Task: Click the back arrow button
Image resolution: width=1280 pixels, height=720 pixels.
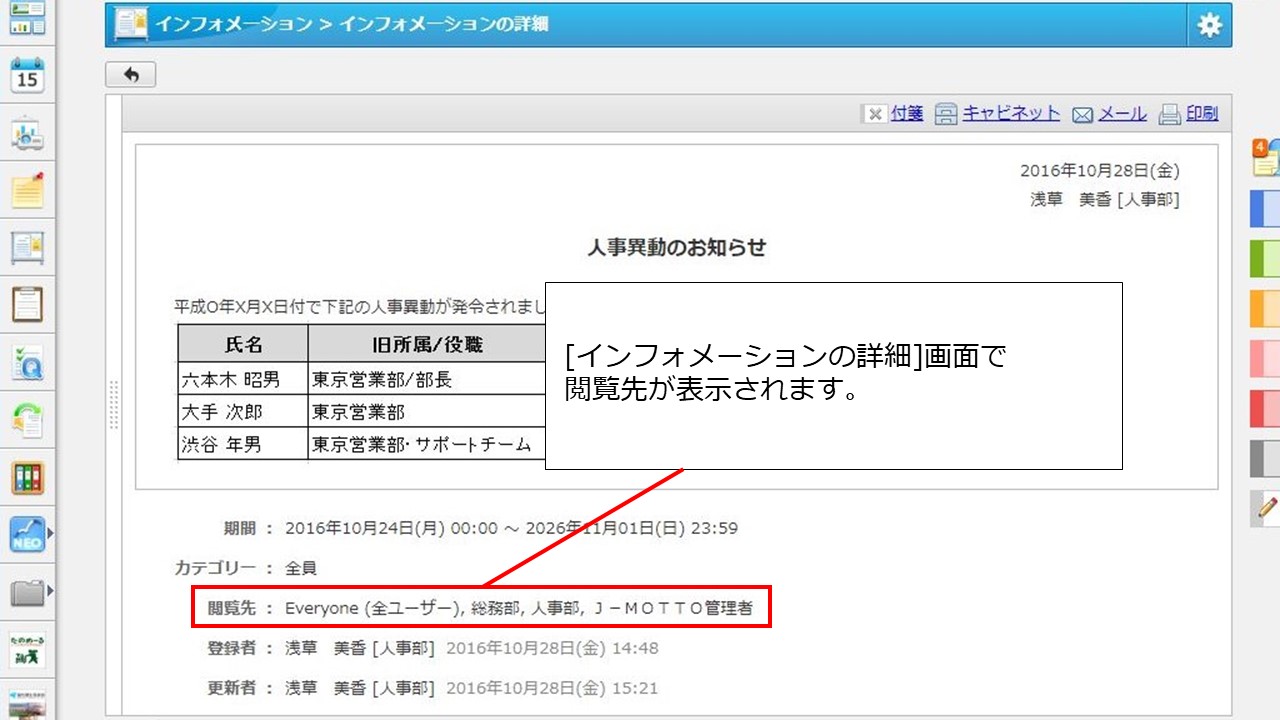Action: [x=130, y=75]
